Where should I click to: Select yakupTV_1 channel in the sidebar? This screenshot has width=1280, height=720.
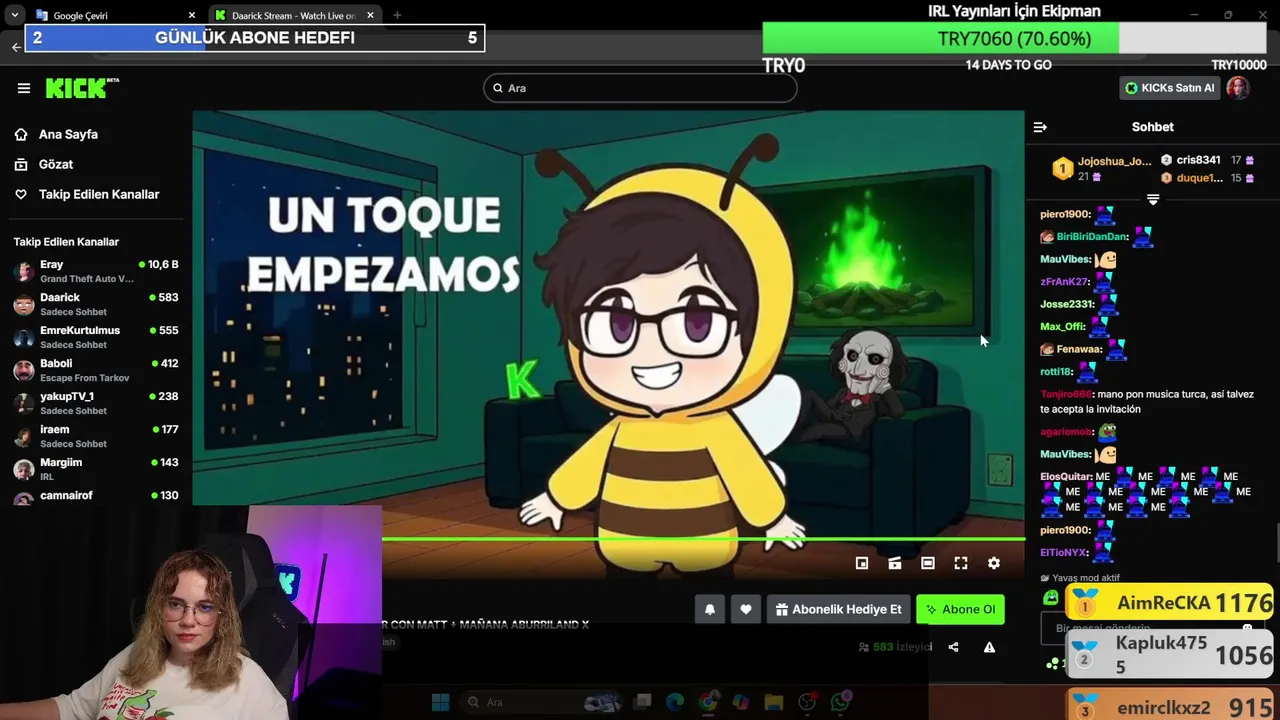[96, 403]
